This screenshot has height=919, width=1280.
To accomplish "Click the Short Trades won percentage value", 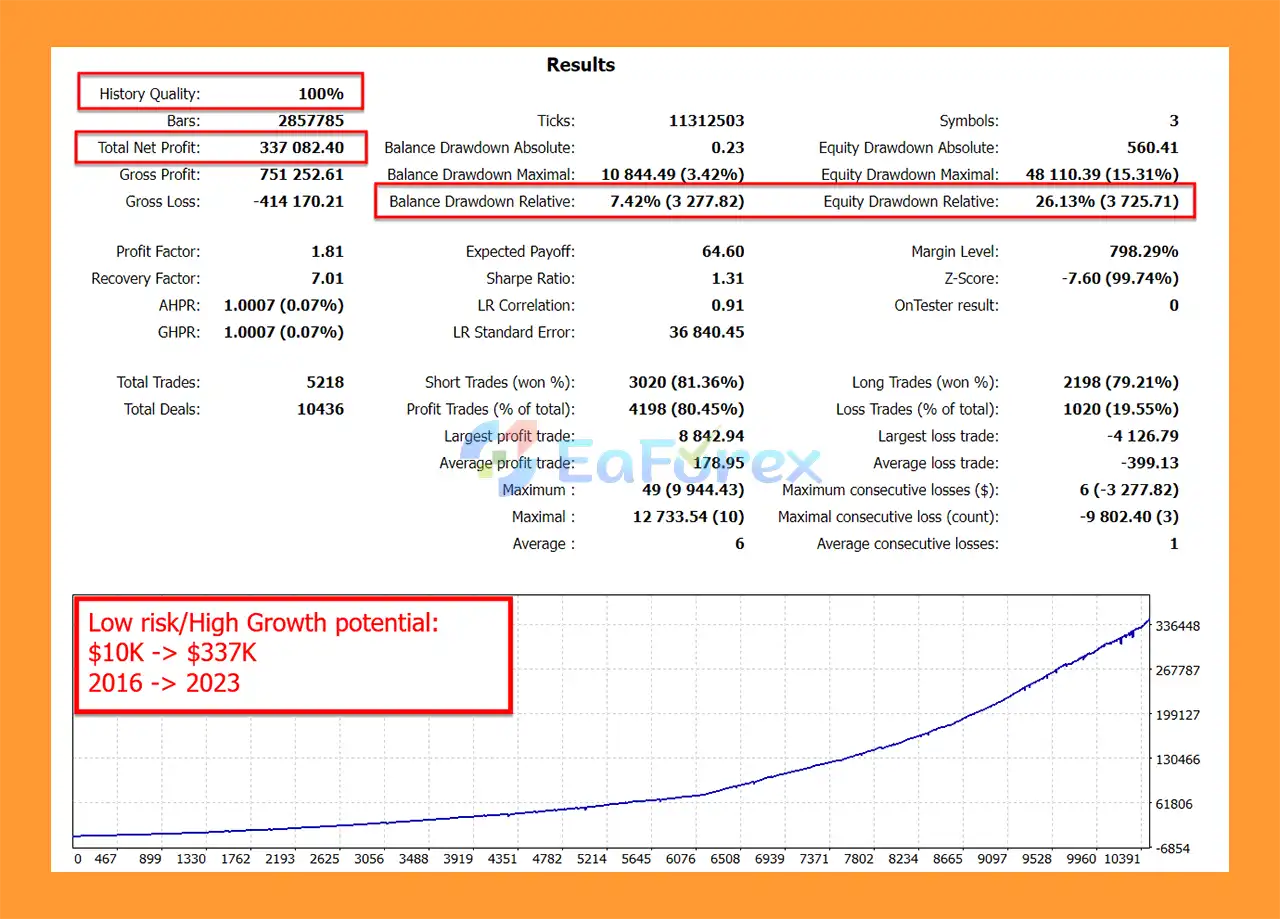I will pyautogui.click(x=686, y=383).
